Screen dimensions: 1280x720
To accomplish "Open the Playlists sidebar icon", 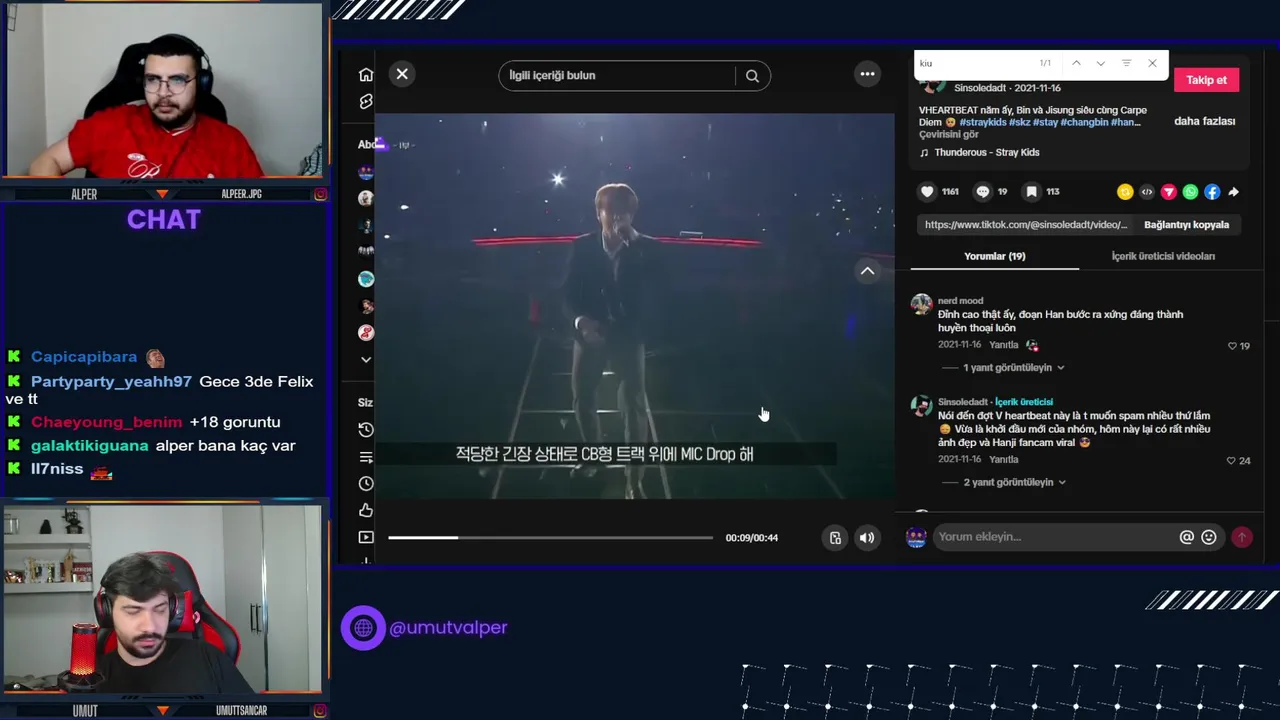I will (366, 457).
